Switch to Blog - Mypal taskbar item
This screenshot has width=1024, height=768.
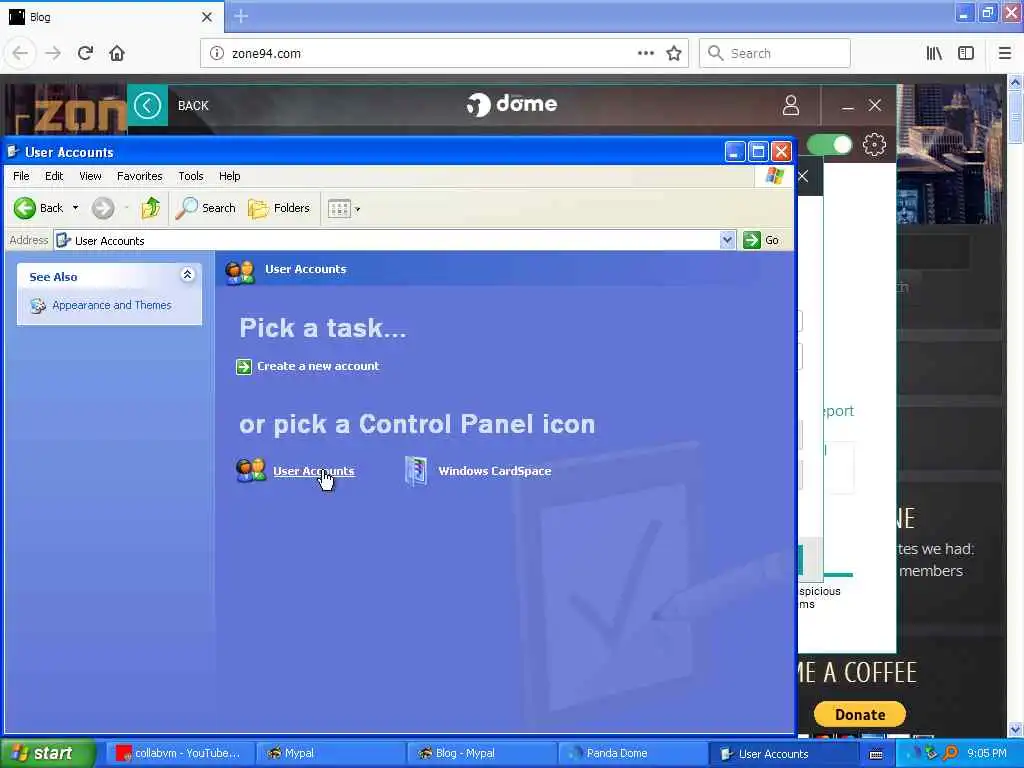(x=481, y=753)
